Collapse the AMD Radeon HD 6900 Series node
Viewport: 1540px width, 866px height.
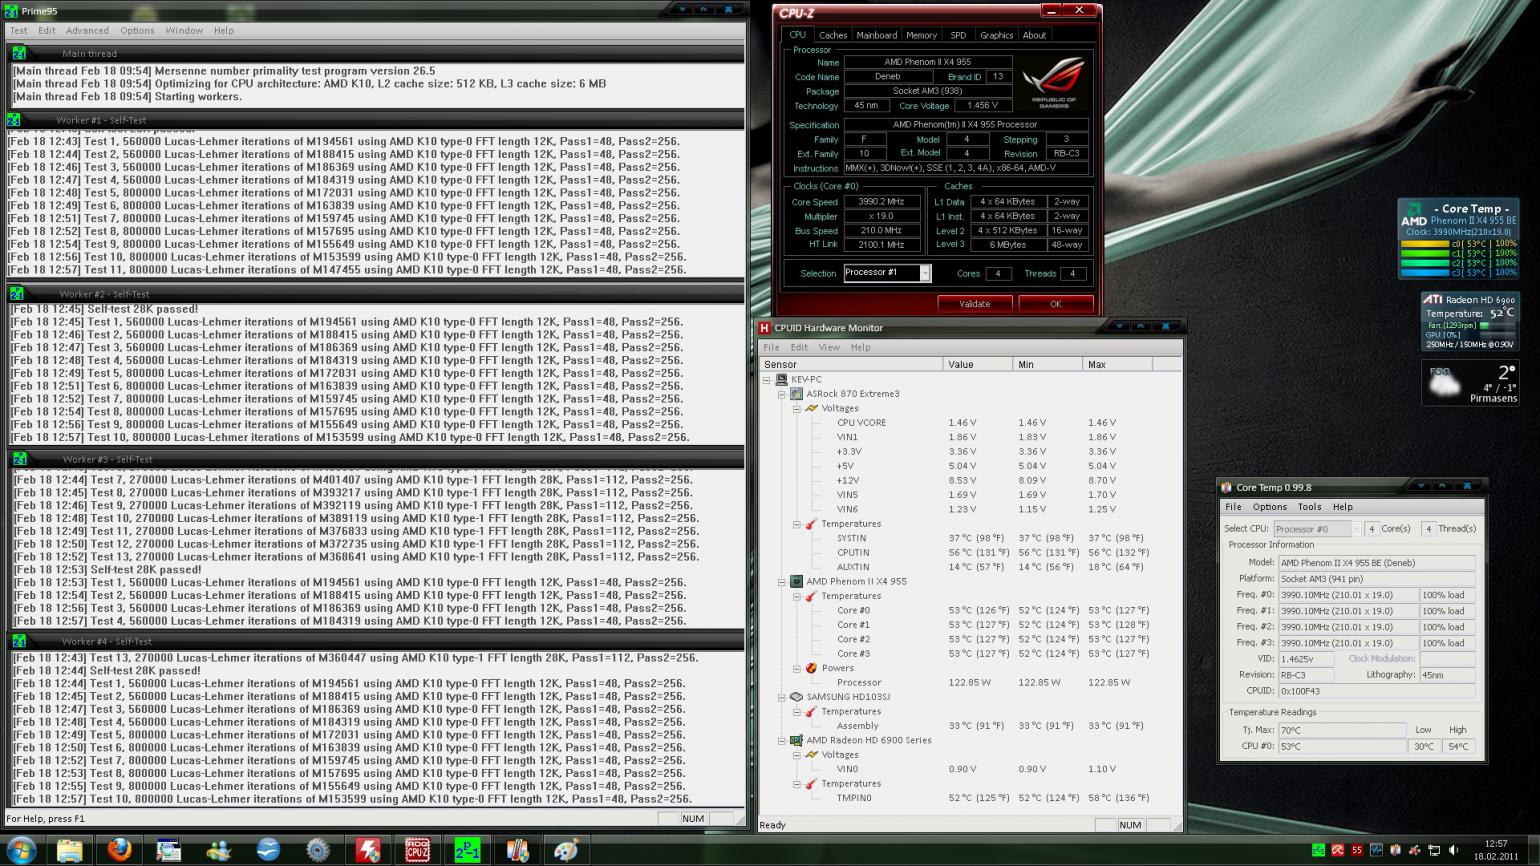(782, 741)
